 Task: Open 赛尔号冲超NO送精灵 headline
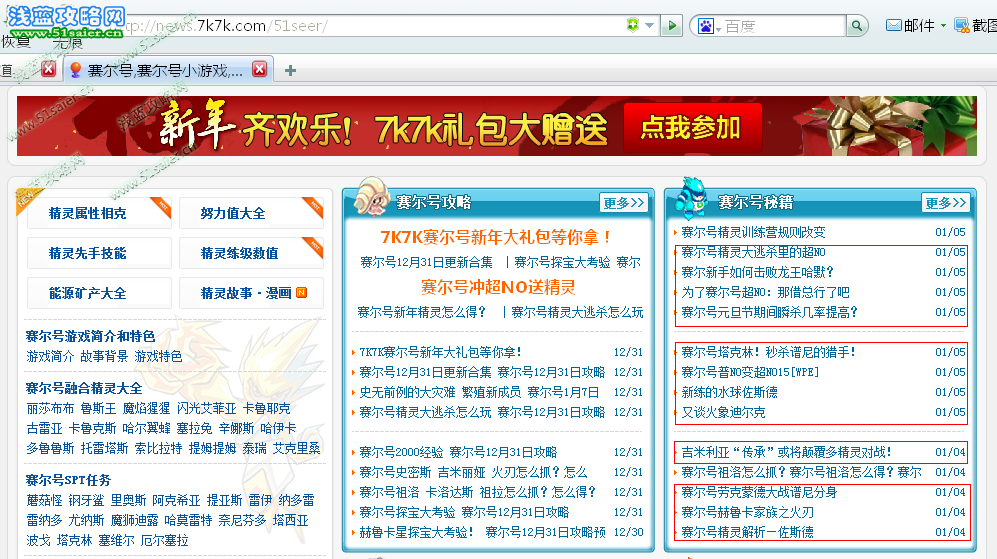point(498,287)
